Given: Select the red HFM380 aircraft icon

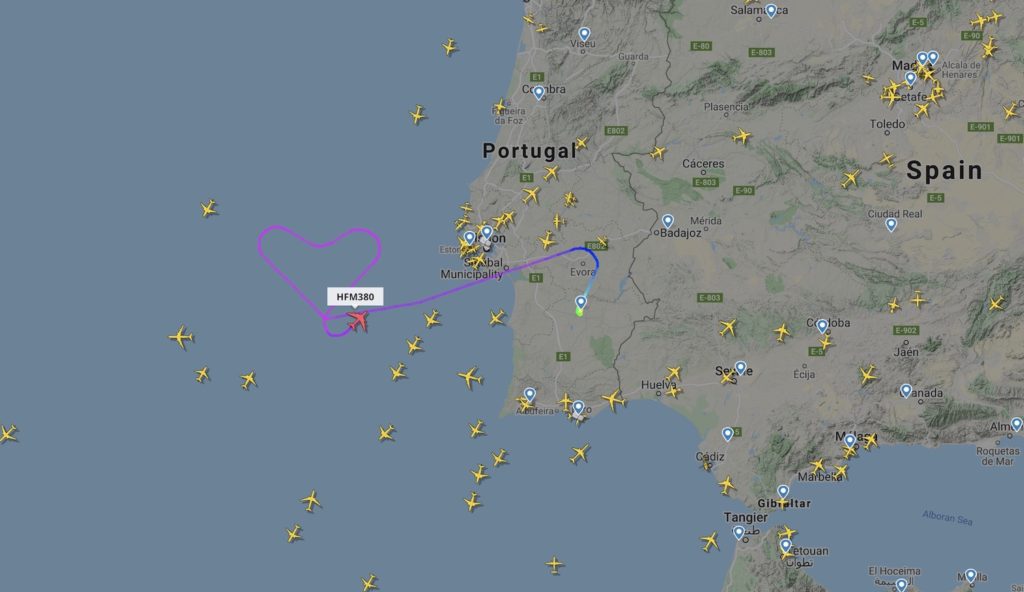Looking at the screenshot, I should 357,320.
